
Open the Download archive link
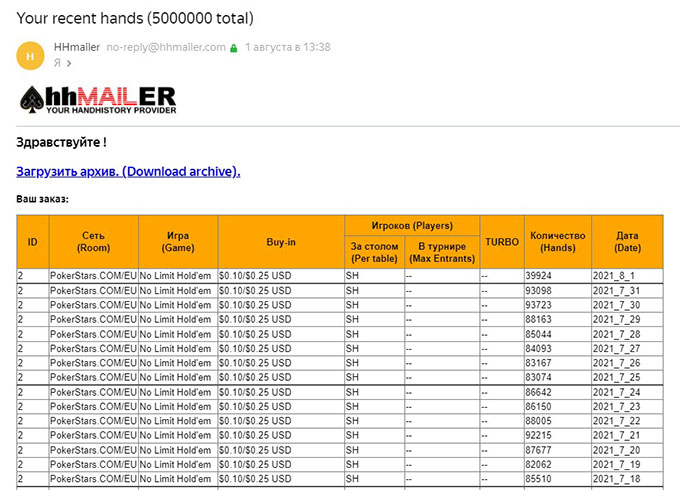tap(128, 171)
